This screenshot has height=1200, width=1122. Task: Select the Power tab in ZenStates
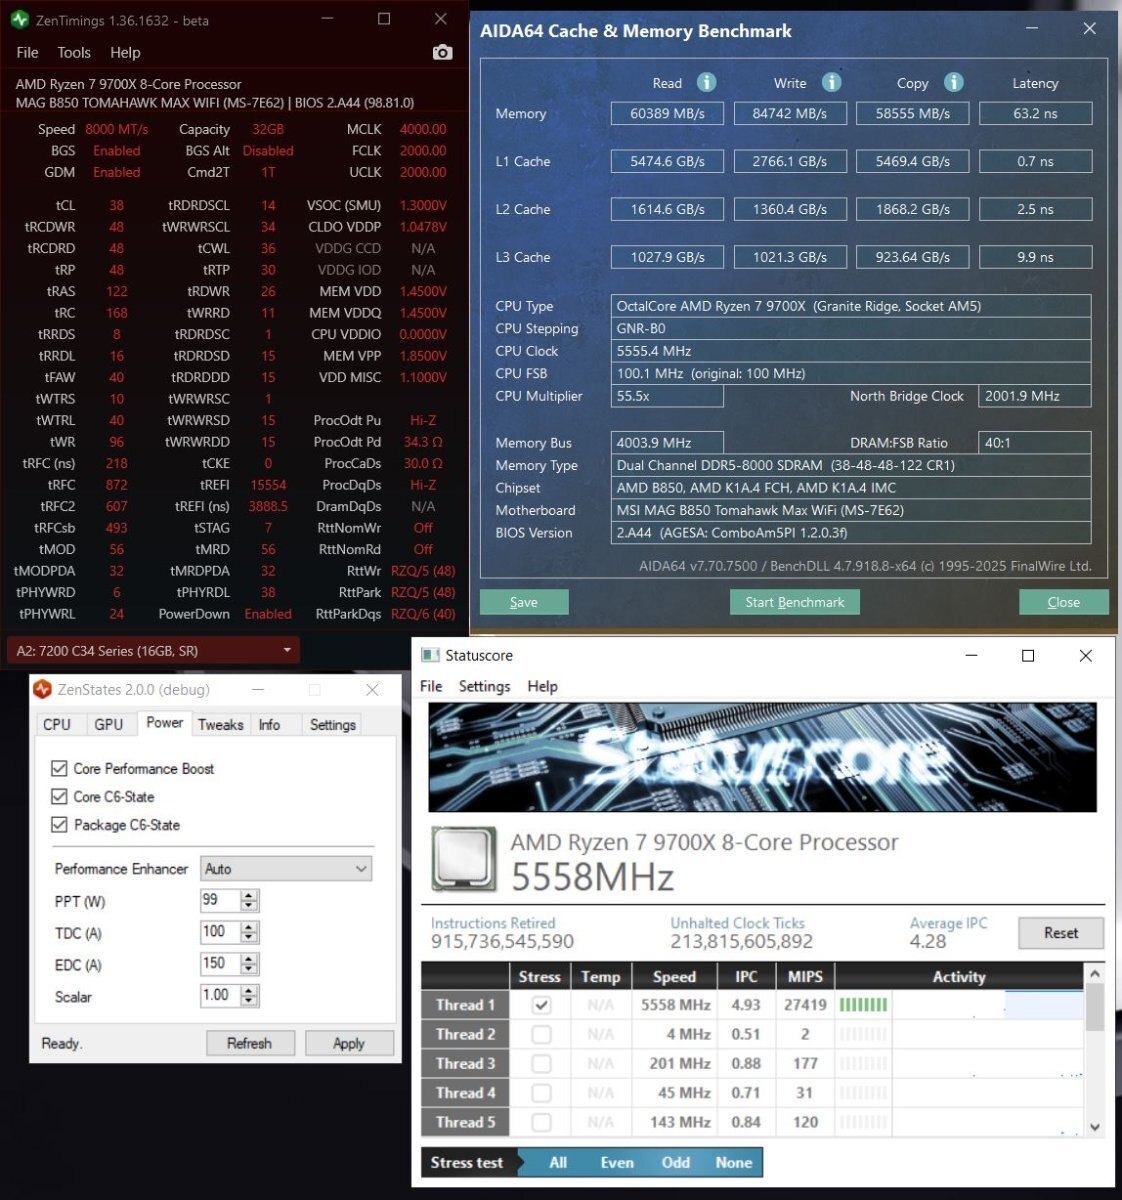(165, 722)
